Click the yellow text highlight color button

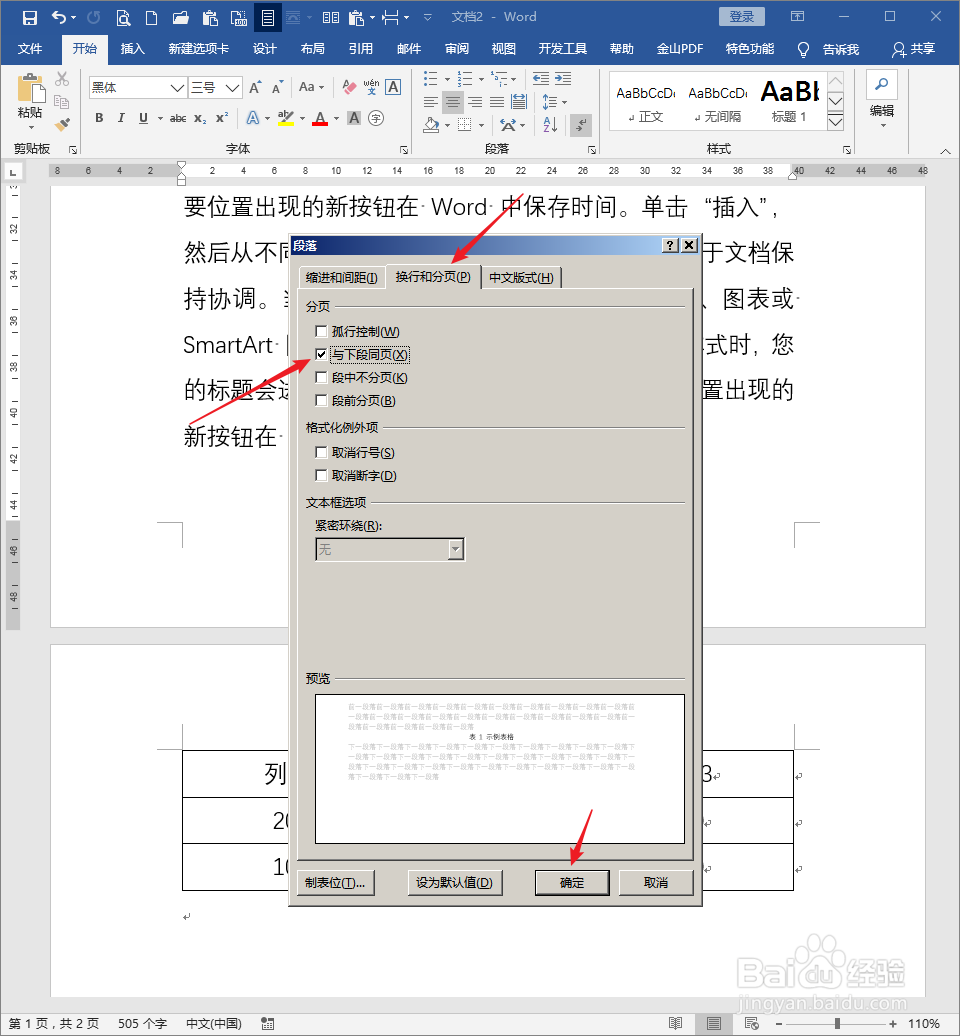pos(286,118)
